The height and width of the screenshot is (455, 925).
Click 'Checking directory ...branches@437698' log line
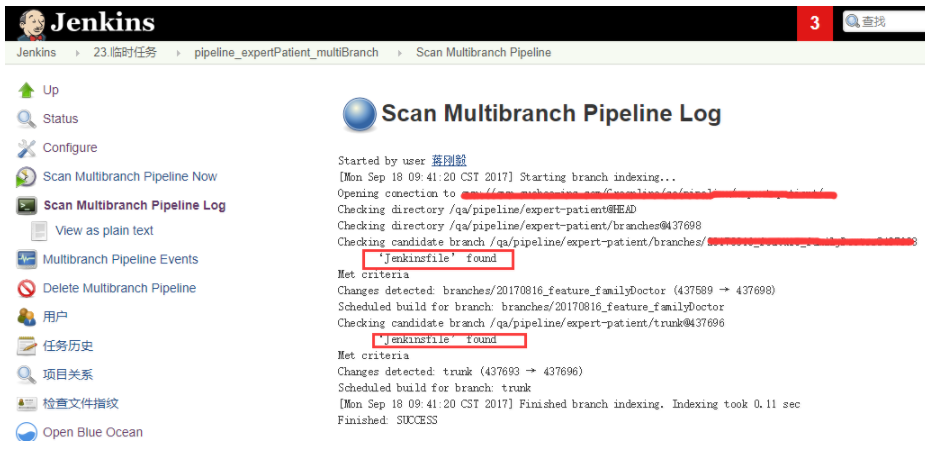(519, 225)
